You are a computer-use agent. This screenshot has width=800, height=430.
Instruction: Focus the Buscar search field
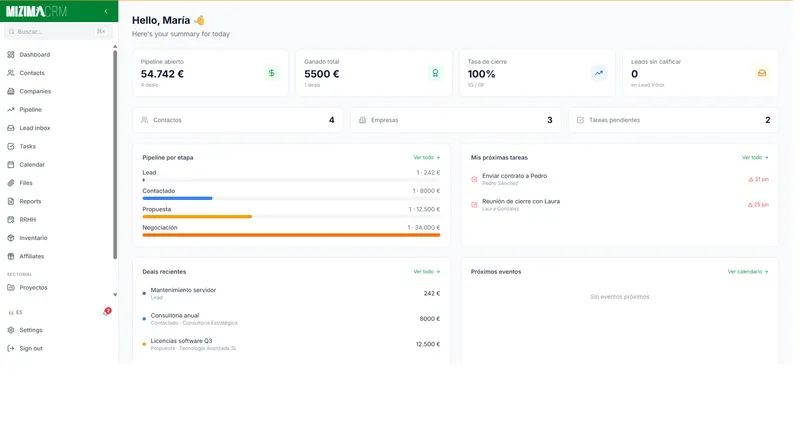57,32
